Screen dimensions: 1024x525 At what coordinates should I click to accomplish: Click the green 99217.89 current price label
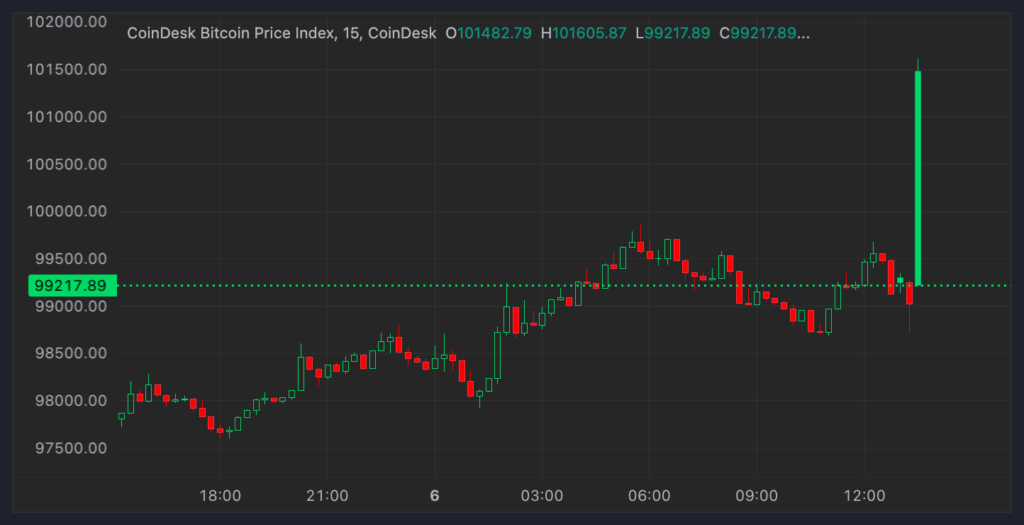(69, 285)
